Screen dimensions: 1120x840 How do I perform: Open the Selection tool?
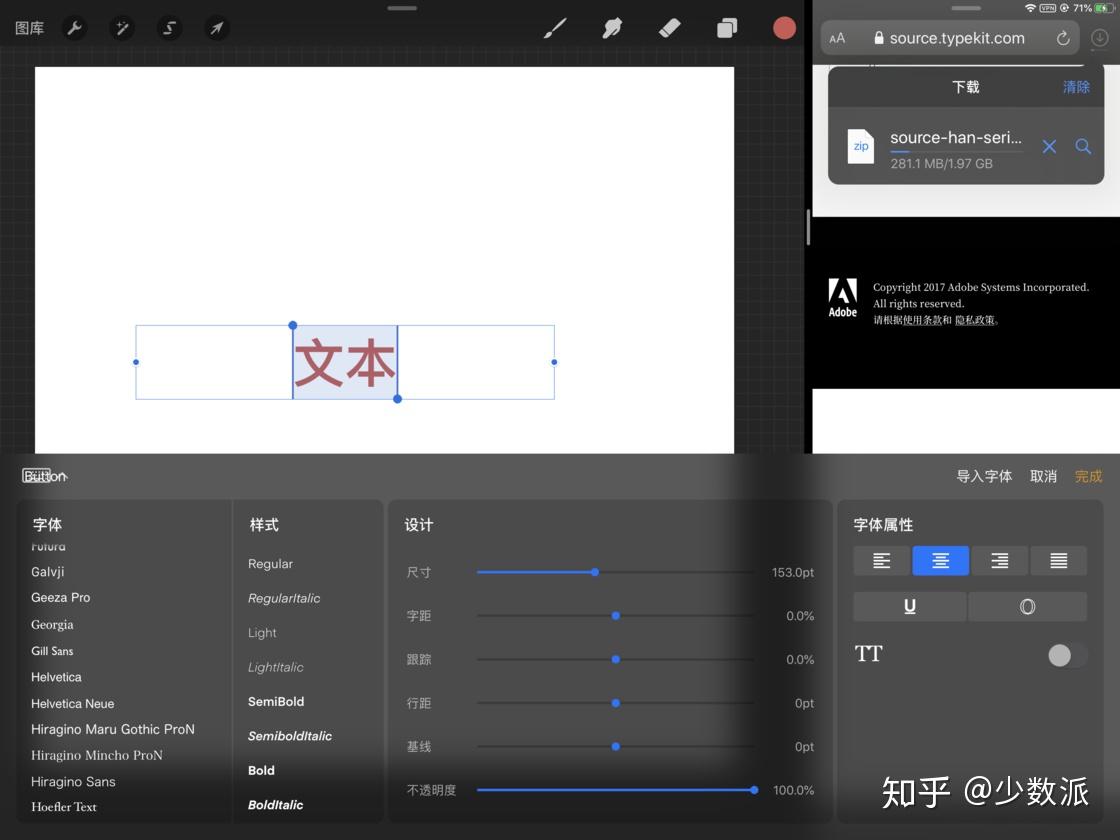pos(169,28)
